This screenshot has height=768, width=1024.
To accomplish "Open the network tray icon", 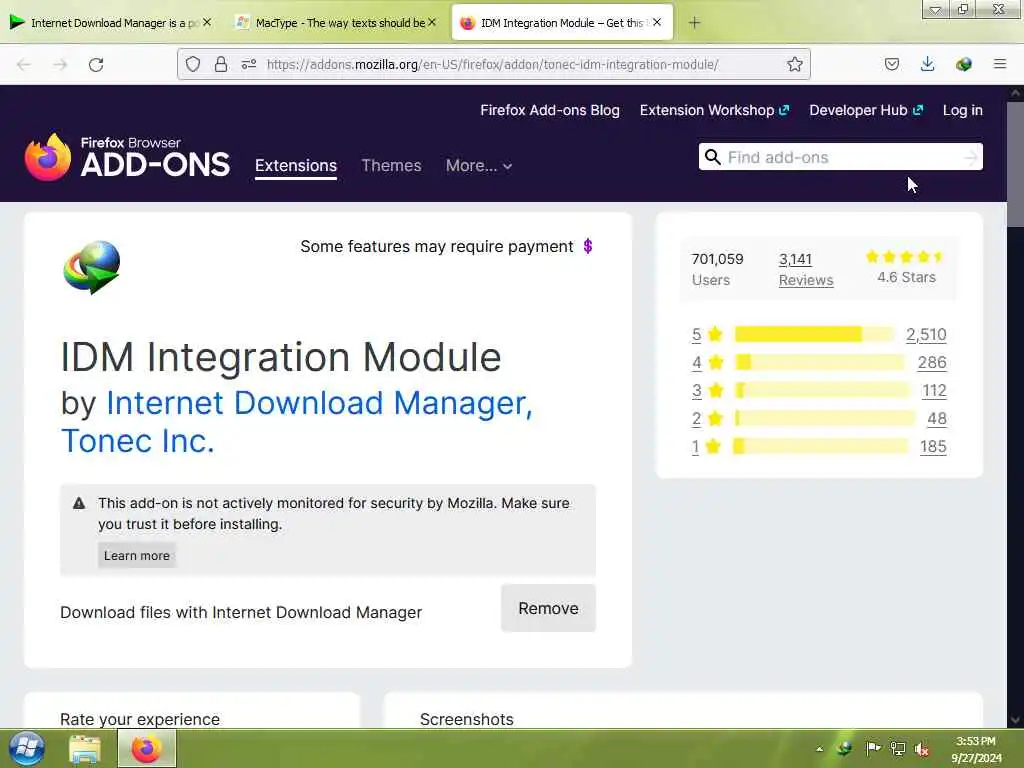I will (x=898, y=749).
